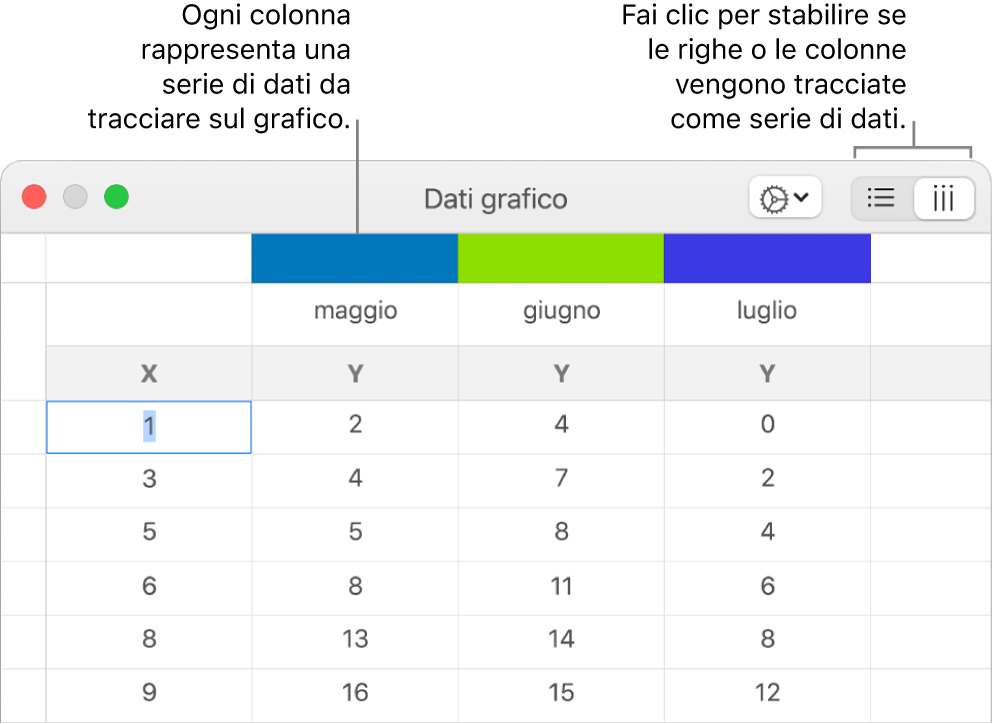Image resolution: width=992 pixels, height=724 pixels.
Task: Select the blue maggio series color bar
Action: click(x=354, y=259)
